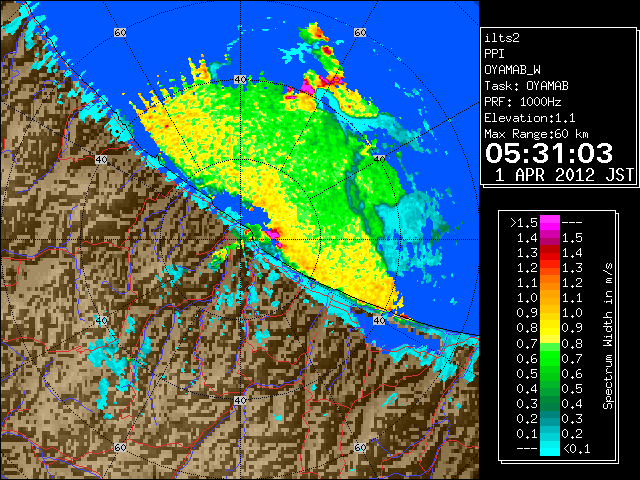Select the "Task: OYAMAB" line
Viewport: 640px width, 480px height.
pos(526,86)
